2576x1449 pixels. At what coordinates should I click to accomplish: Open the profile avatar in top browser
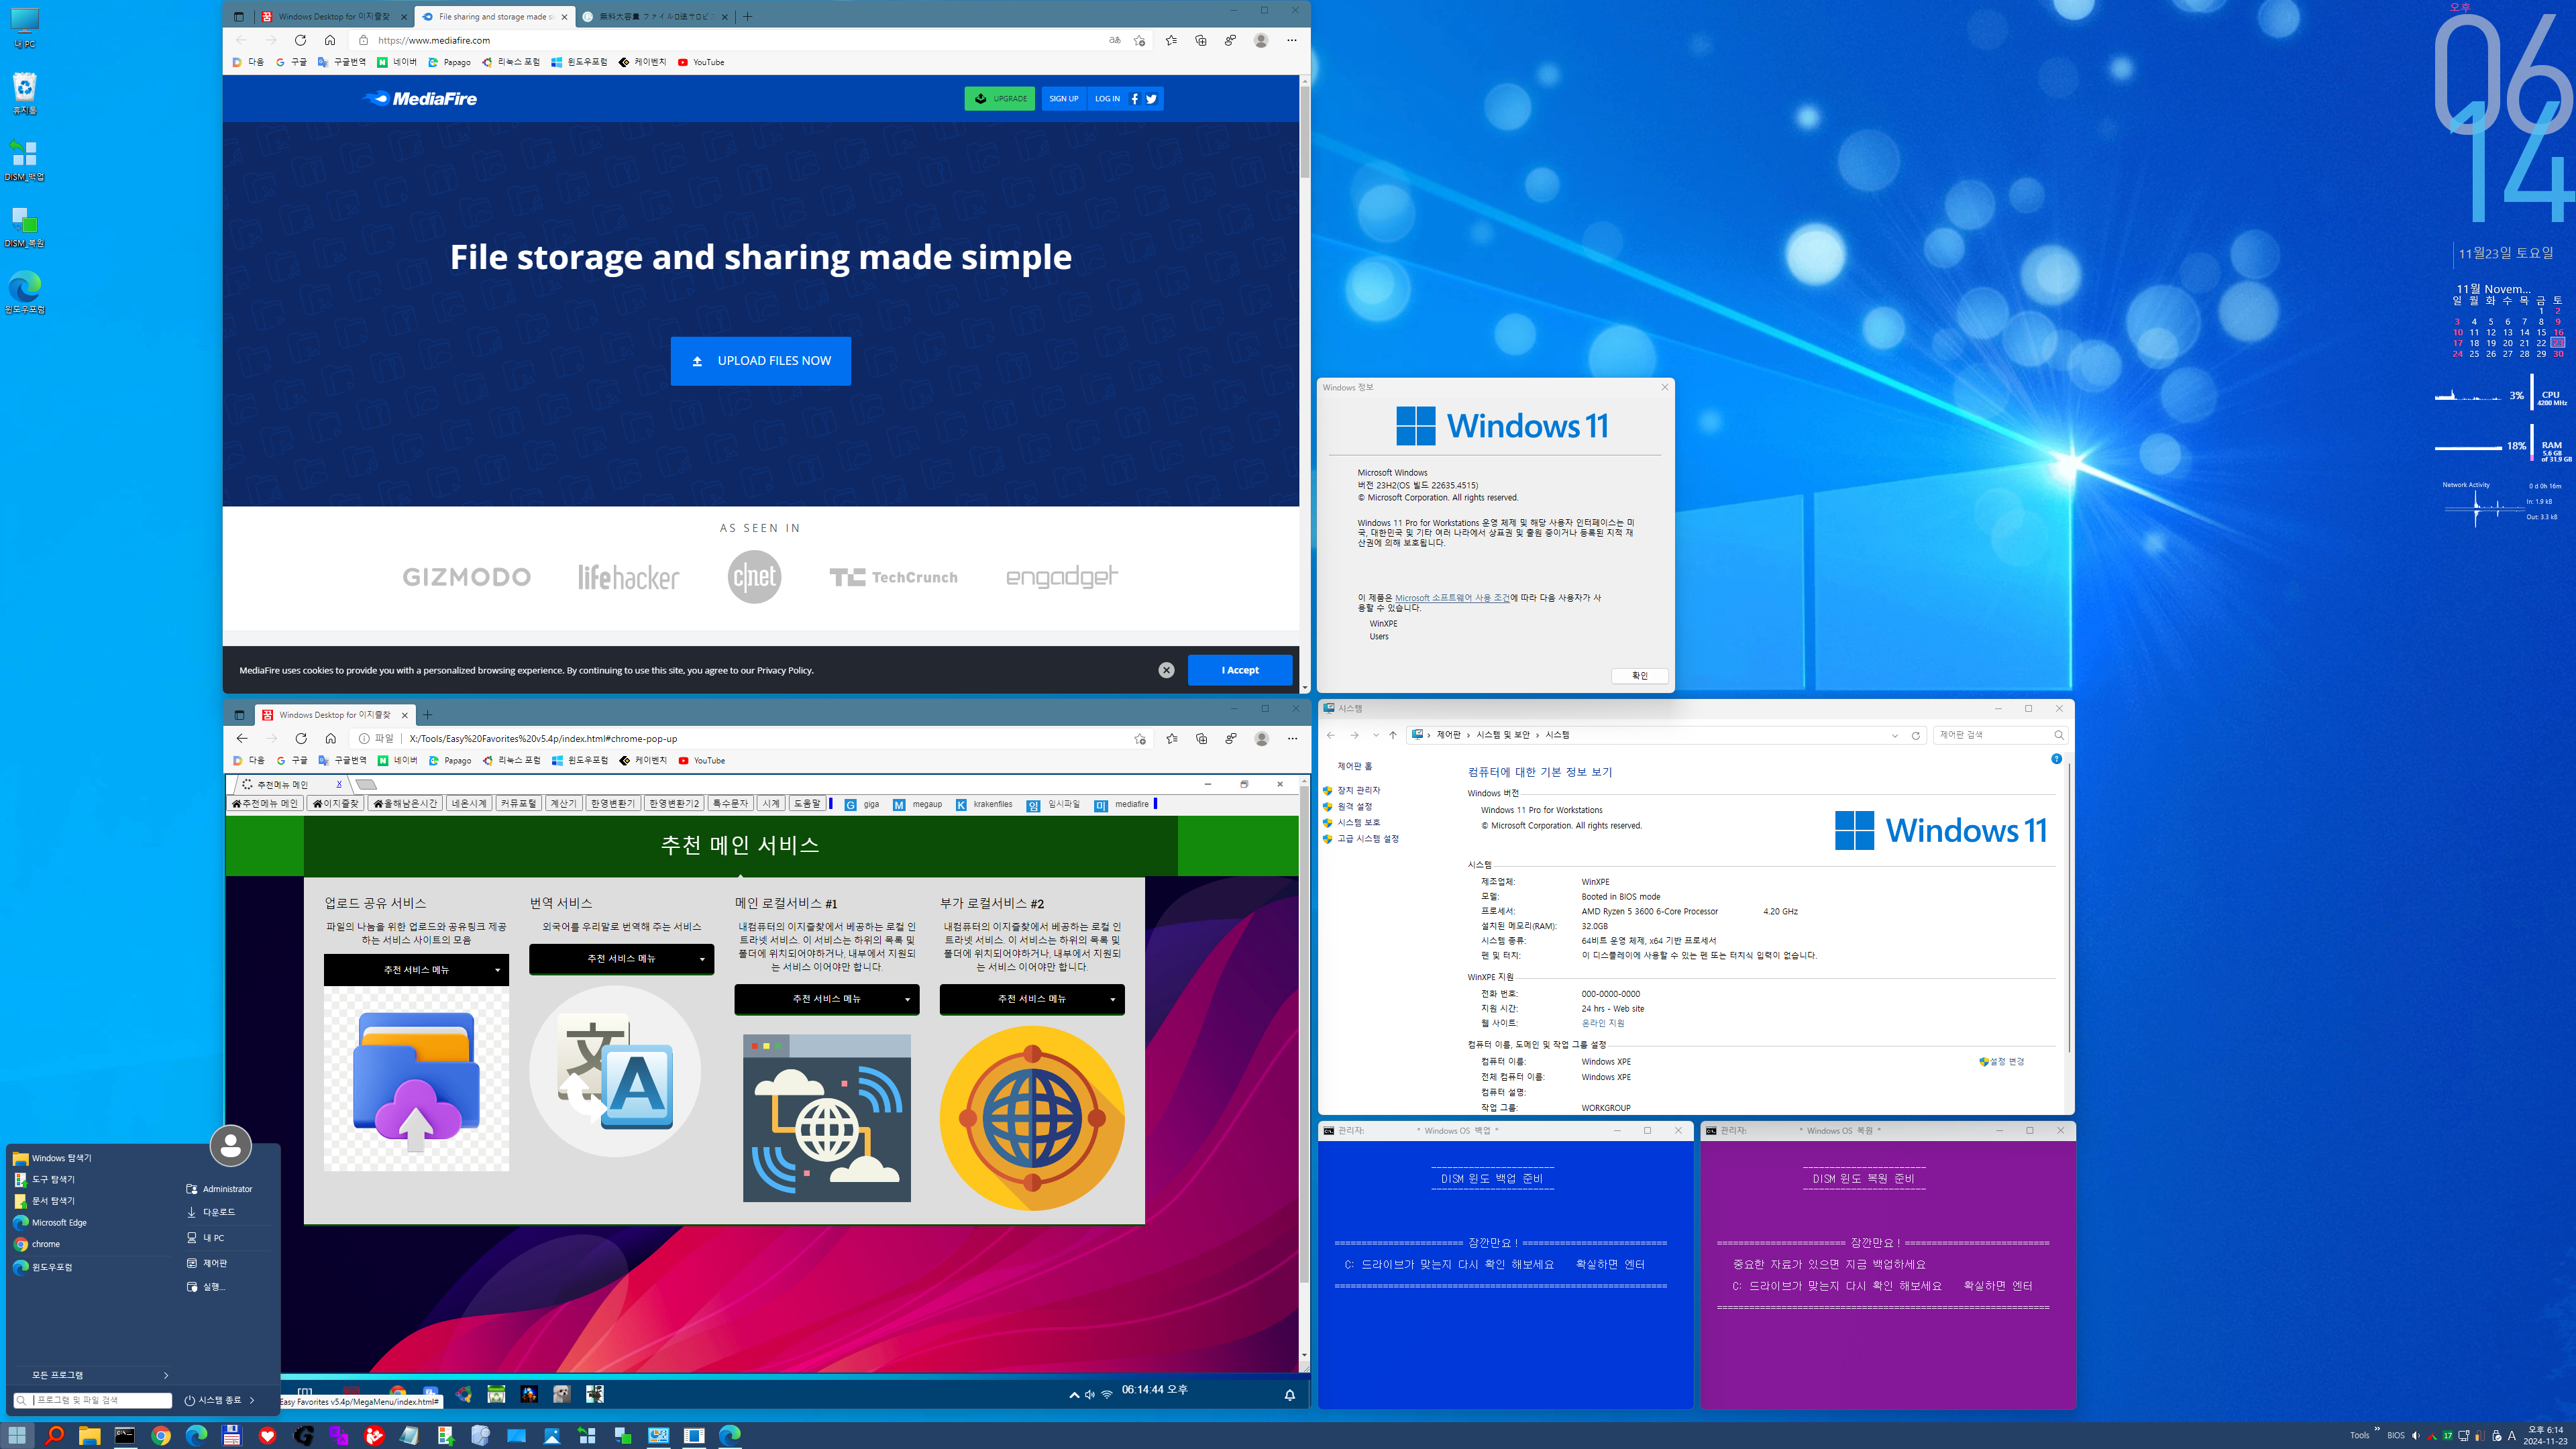point(1261,40)
